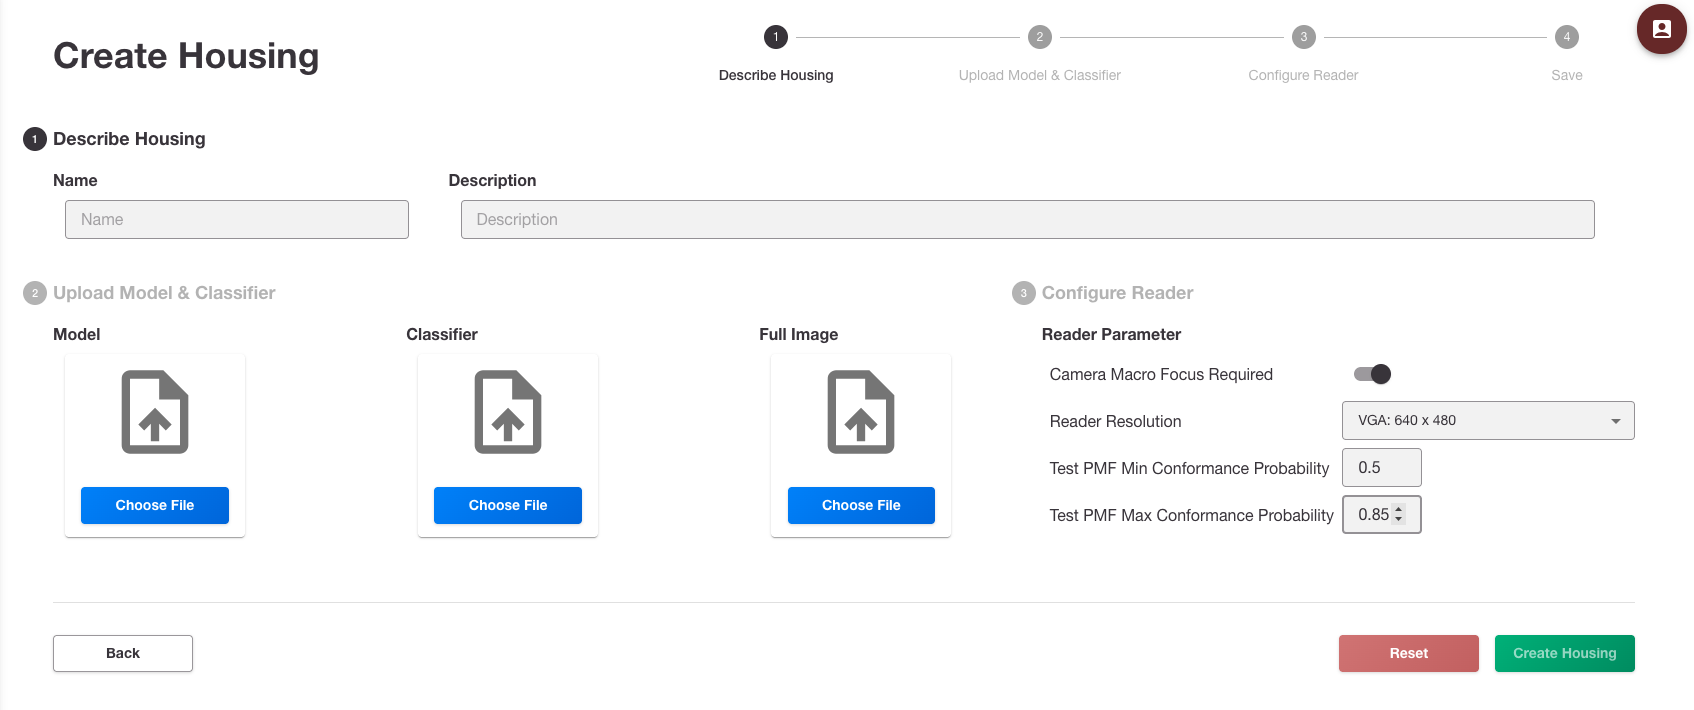Click the dropdown arrow next to VGA: 640 x 480
Screen dimensions: 1694x710
(x=1616, y=421)
